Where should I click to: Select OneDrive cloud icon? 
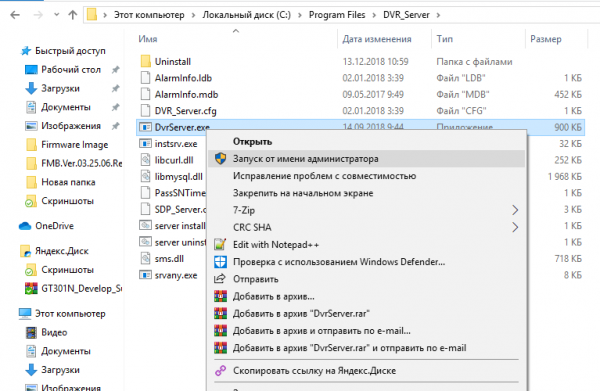tap(25, 226)
